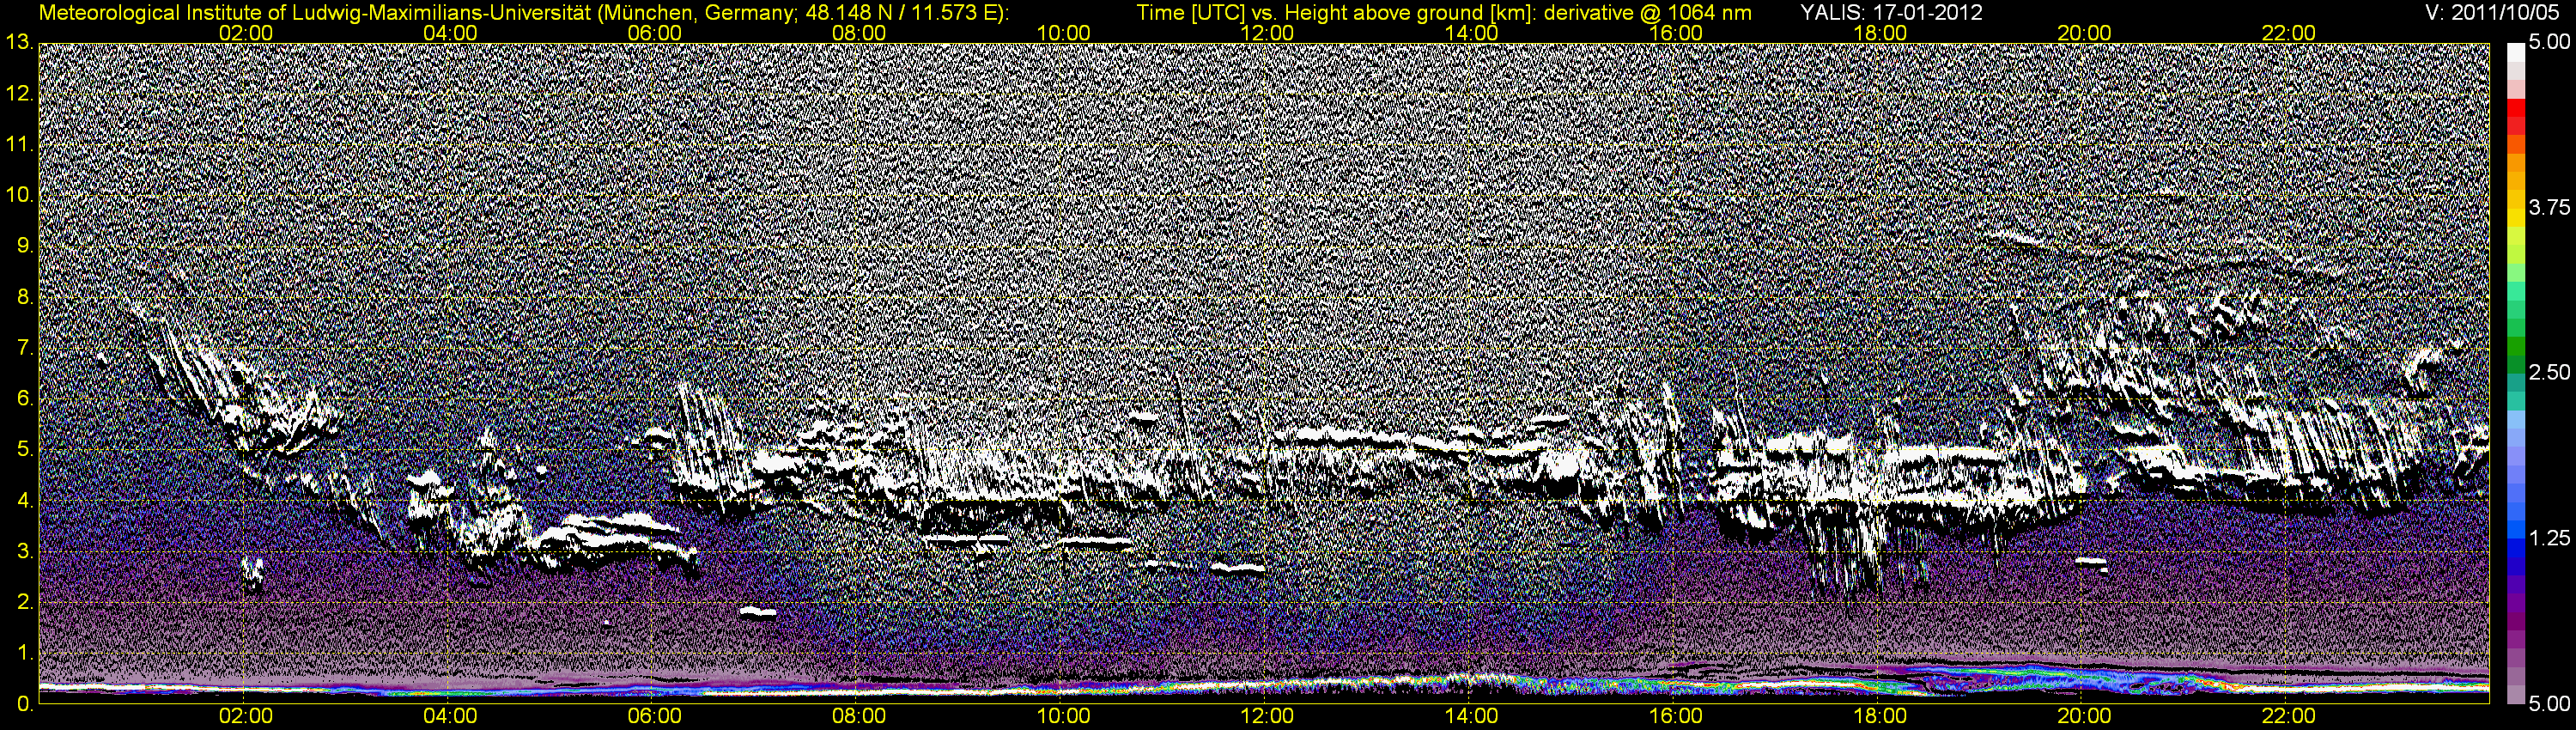Click the color scale value '1.25'

click(2549, 538)
